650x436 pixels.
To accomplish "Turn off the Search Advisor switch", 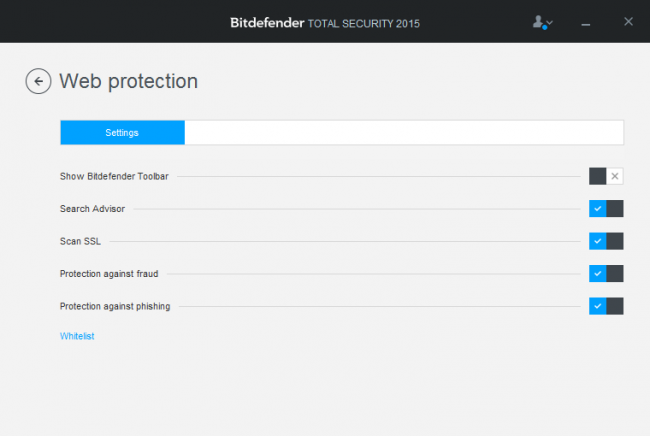I will tap(606, 208).
